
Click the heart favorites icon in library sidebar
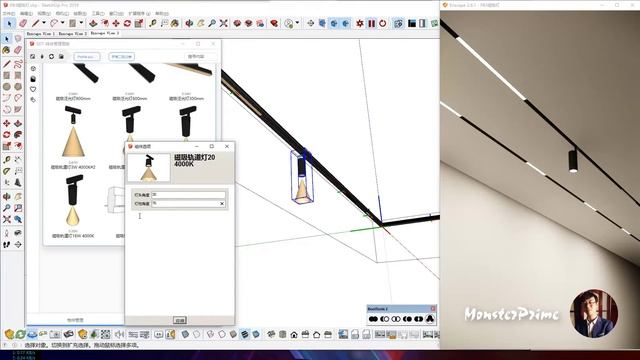tap(33, 89)
